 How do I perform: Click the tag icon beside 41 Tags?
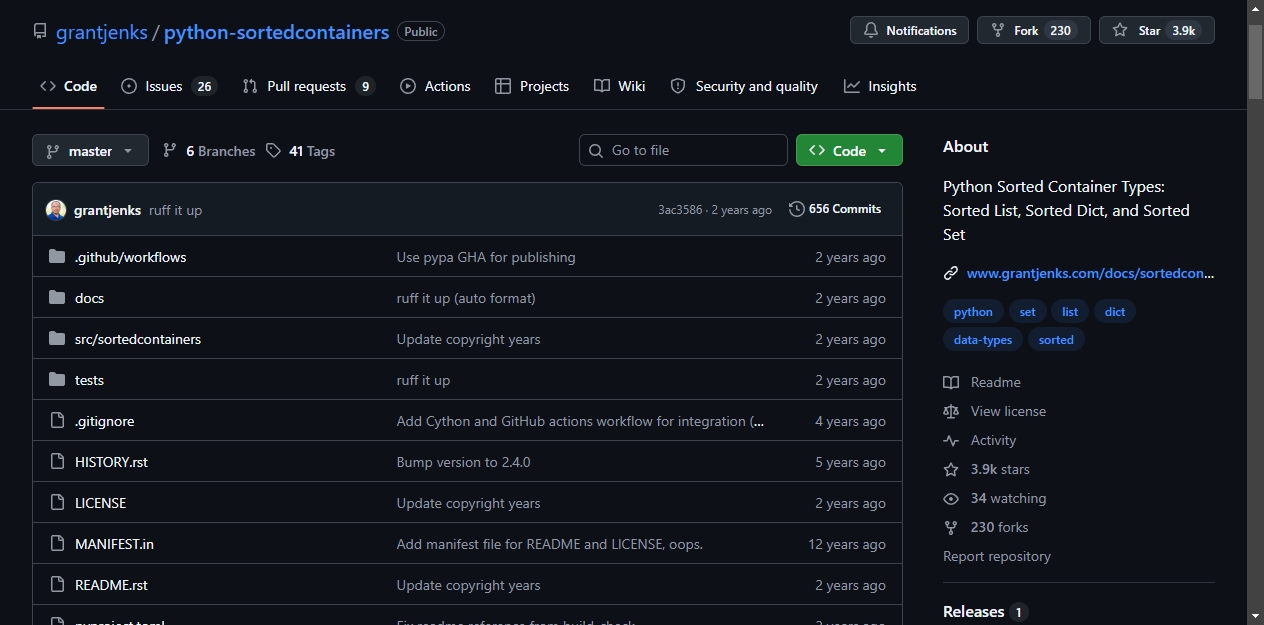point(274,151)
